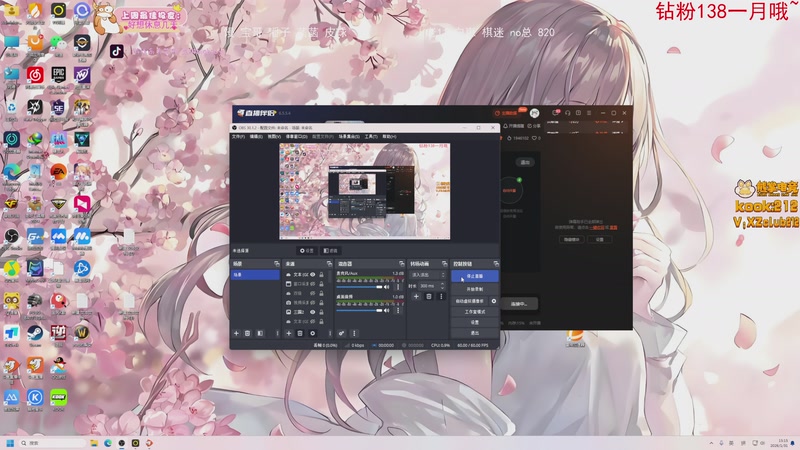Select the fade transition dropdown
The height and width of the screenshot is (450, 800).
click(428, 275)
